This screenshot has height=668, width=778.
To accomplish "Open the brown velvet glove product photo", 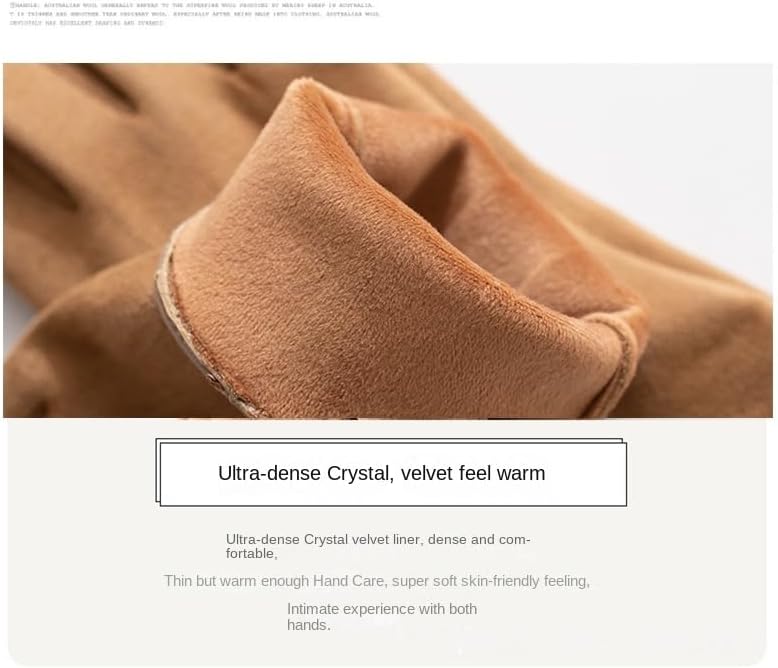I will click(x=388, y=241).
